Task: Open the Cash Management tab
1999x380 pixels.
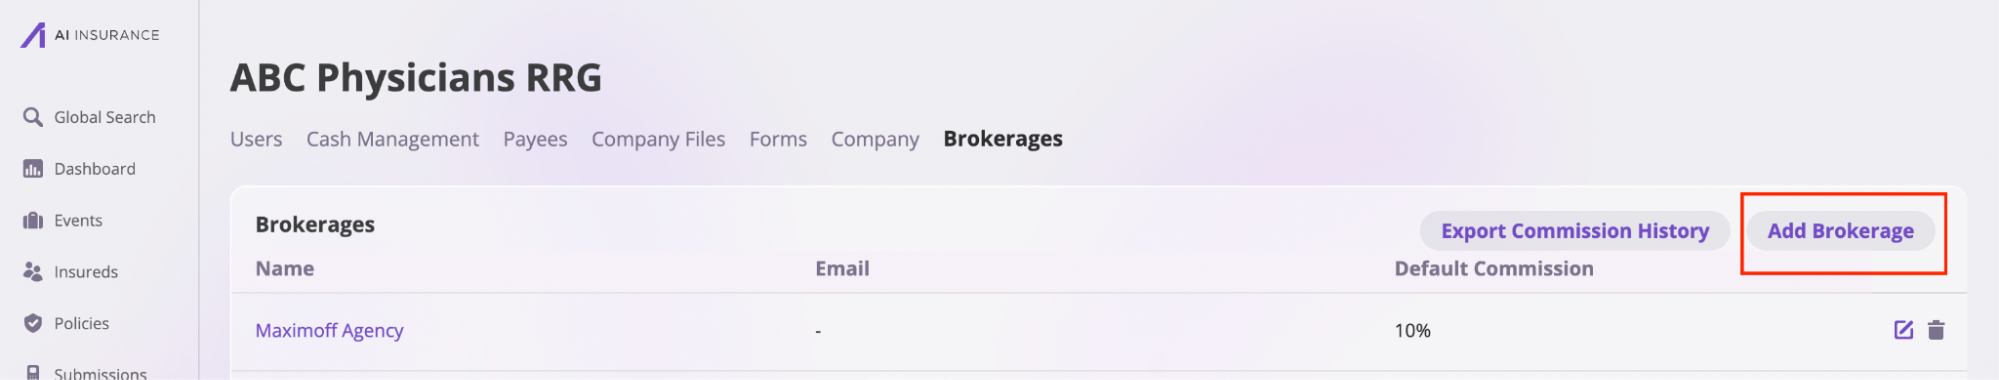Action: 392,139
